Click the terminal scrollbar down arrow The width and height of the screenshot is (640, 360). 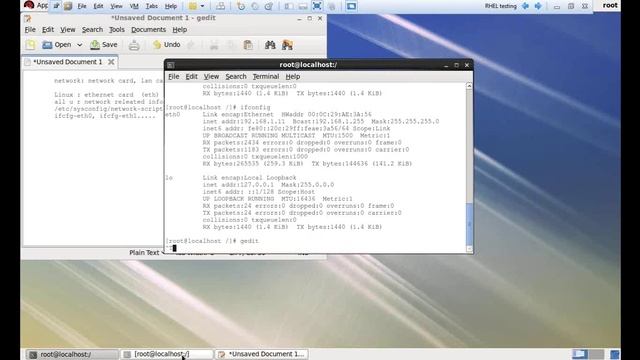(469, 248)
